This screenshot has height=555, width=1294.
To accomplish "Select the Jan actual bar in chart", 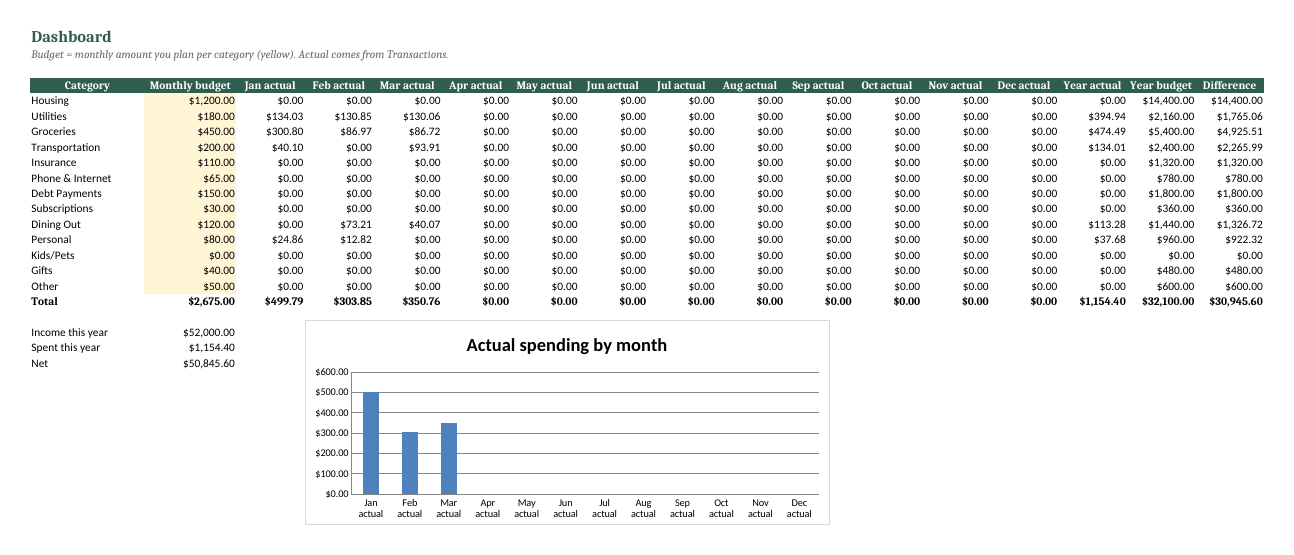I will click(x=371, y=443).
